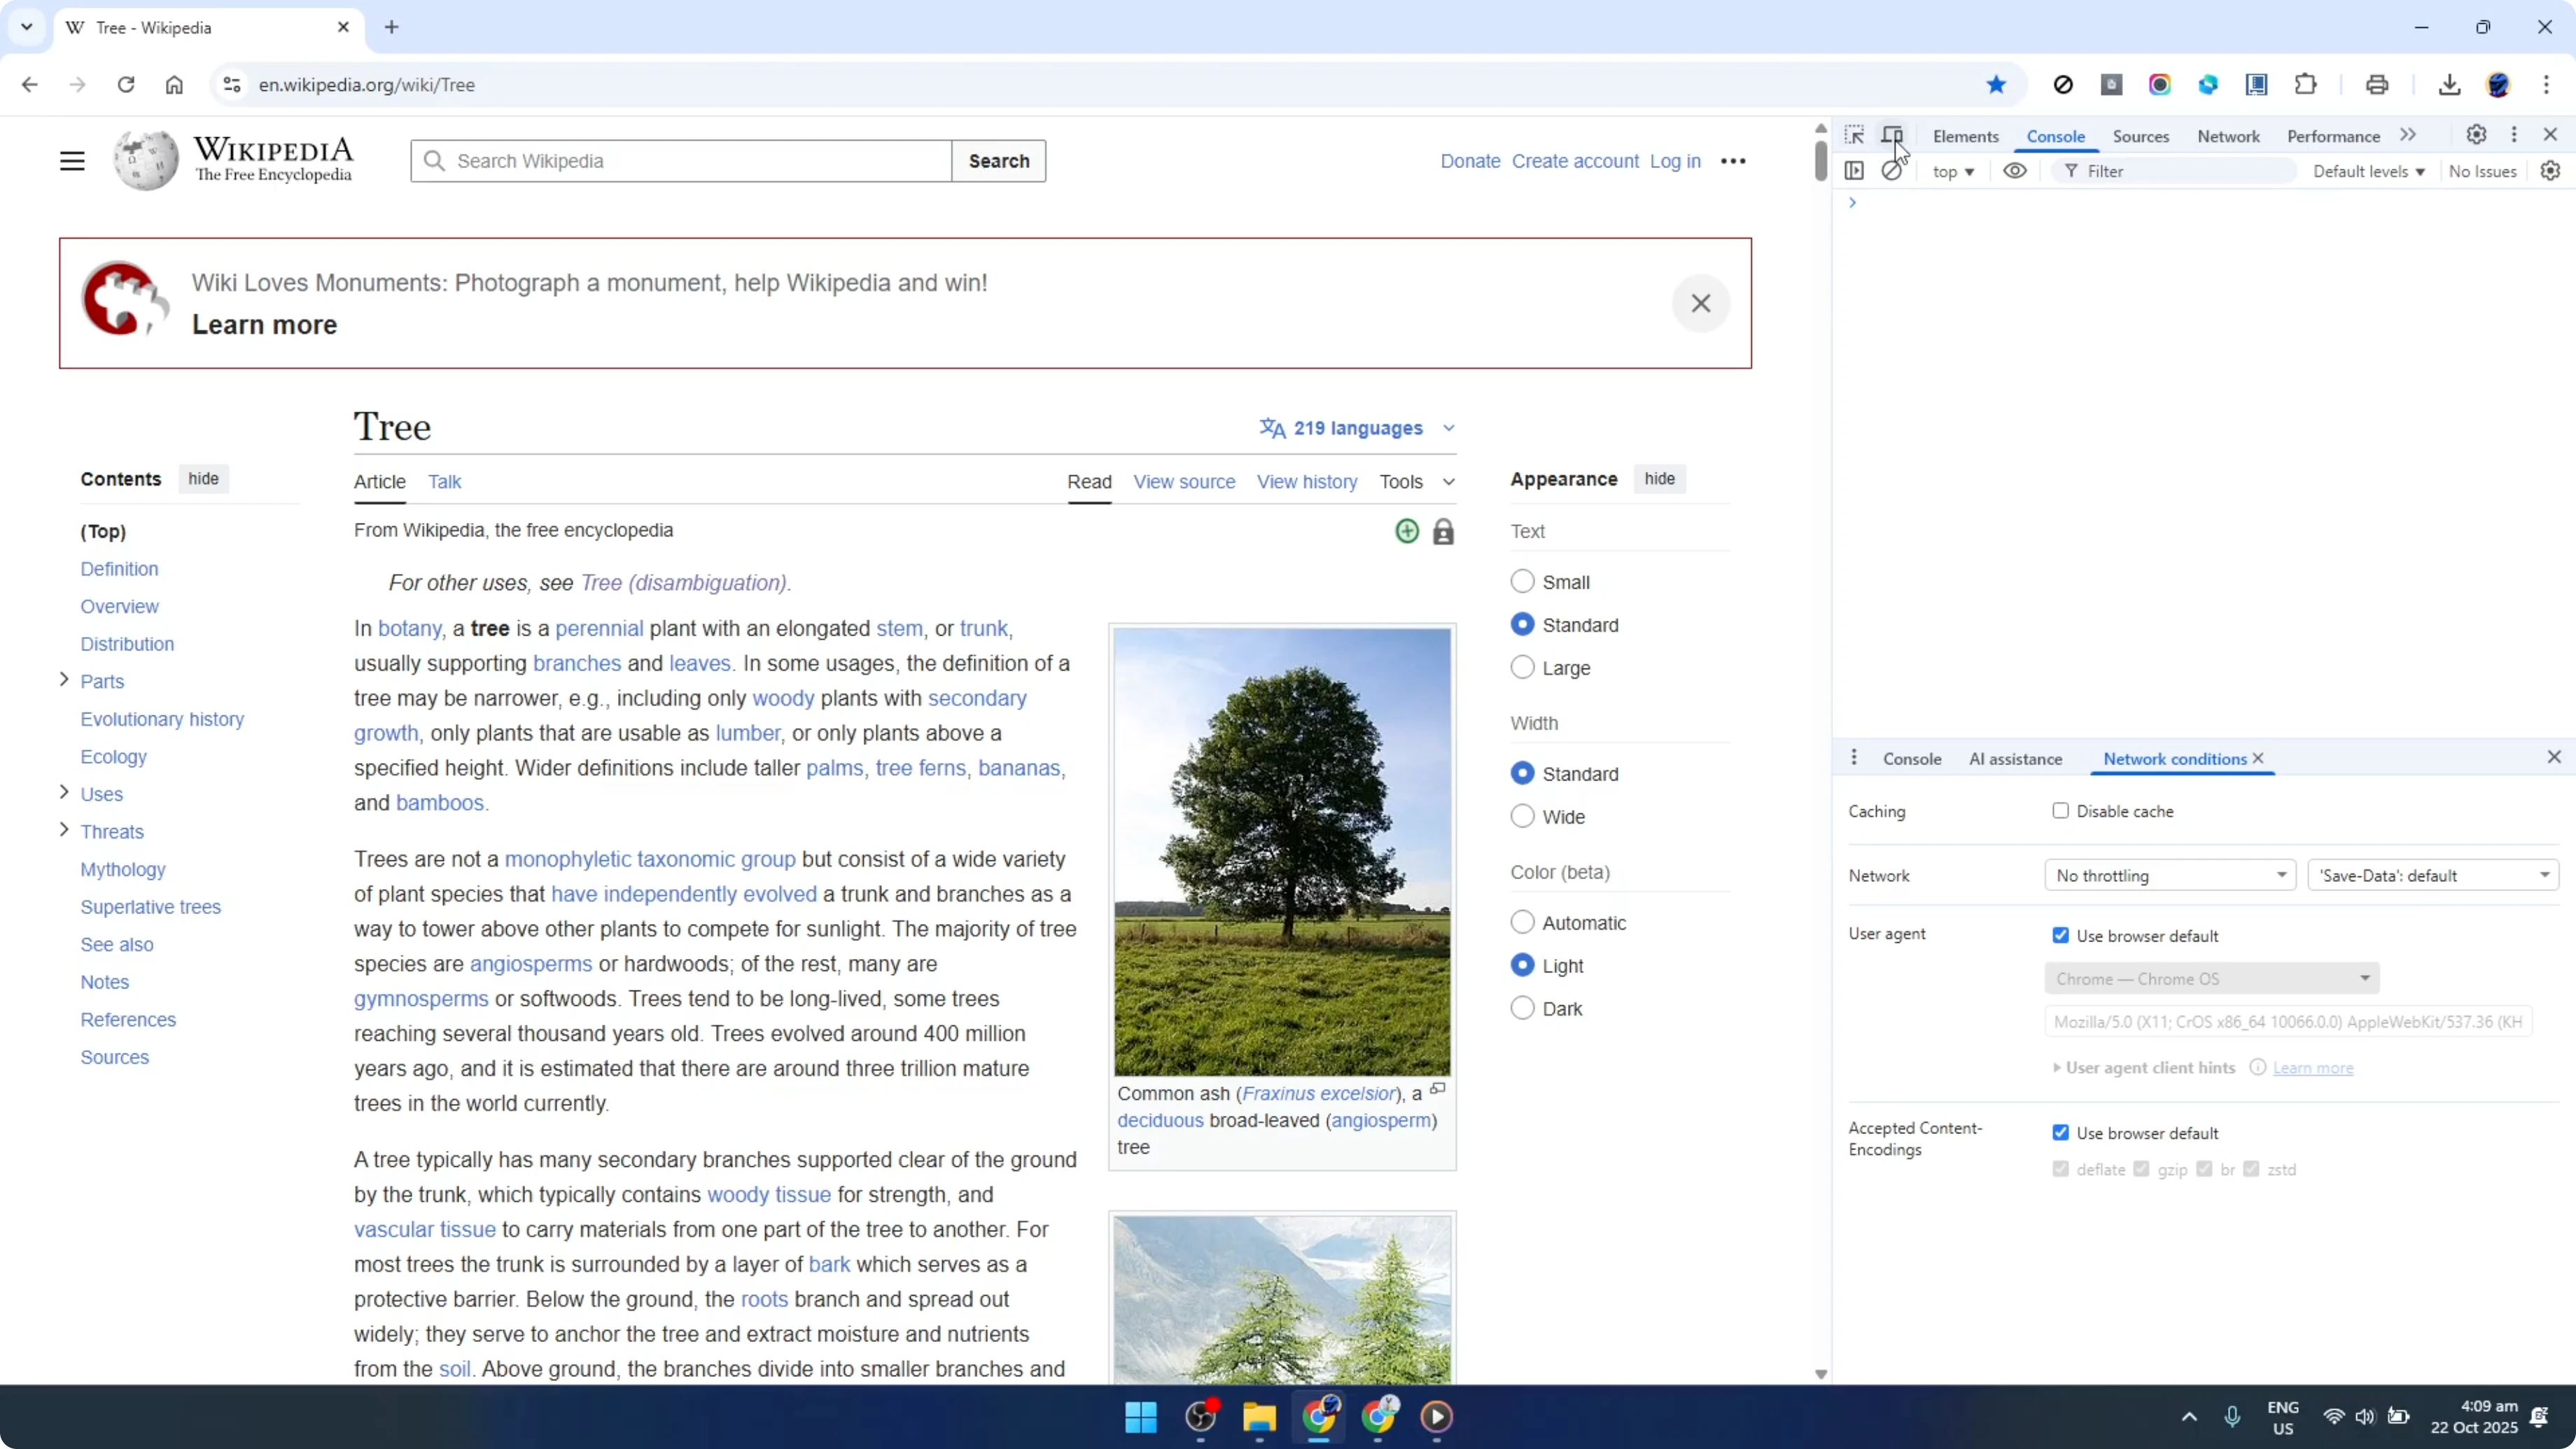The image size is (2576, 1449).
Task: Open the Chrome extensions puzzle icon
Action: point(2306,84)
